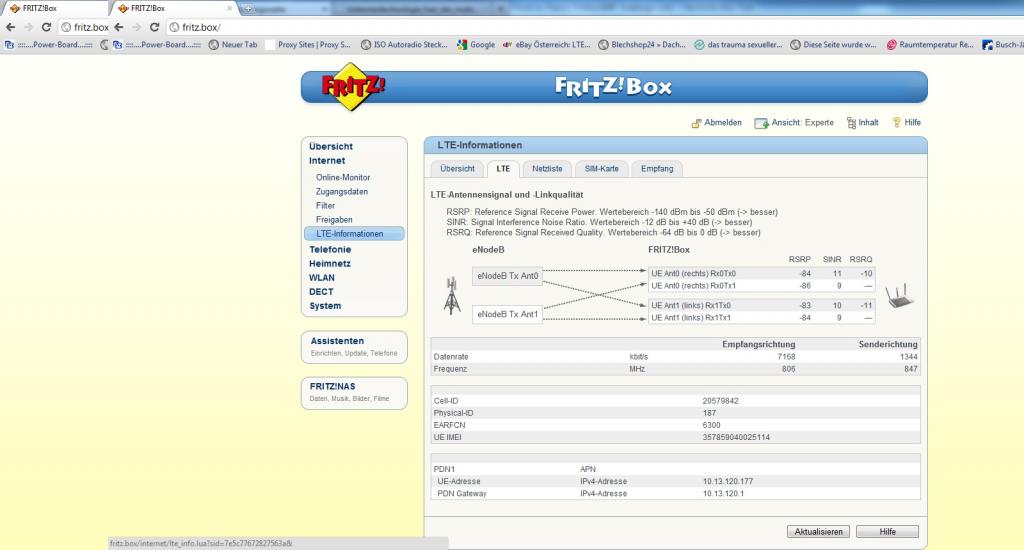Click the Neuer Tab bookmark favicon
The height and width of the screenshot is (550, 1024).
(214, 45)
